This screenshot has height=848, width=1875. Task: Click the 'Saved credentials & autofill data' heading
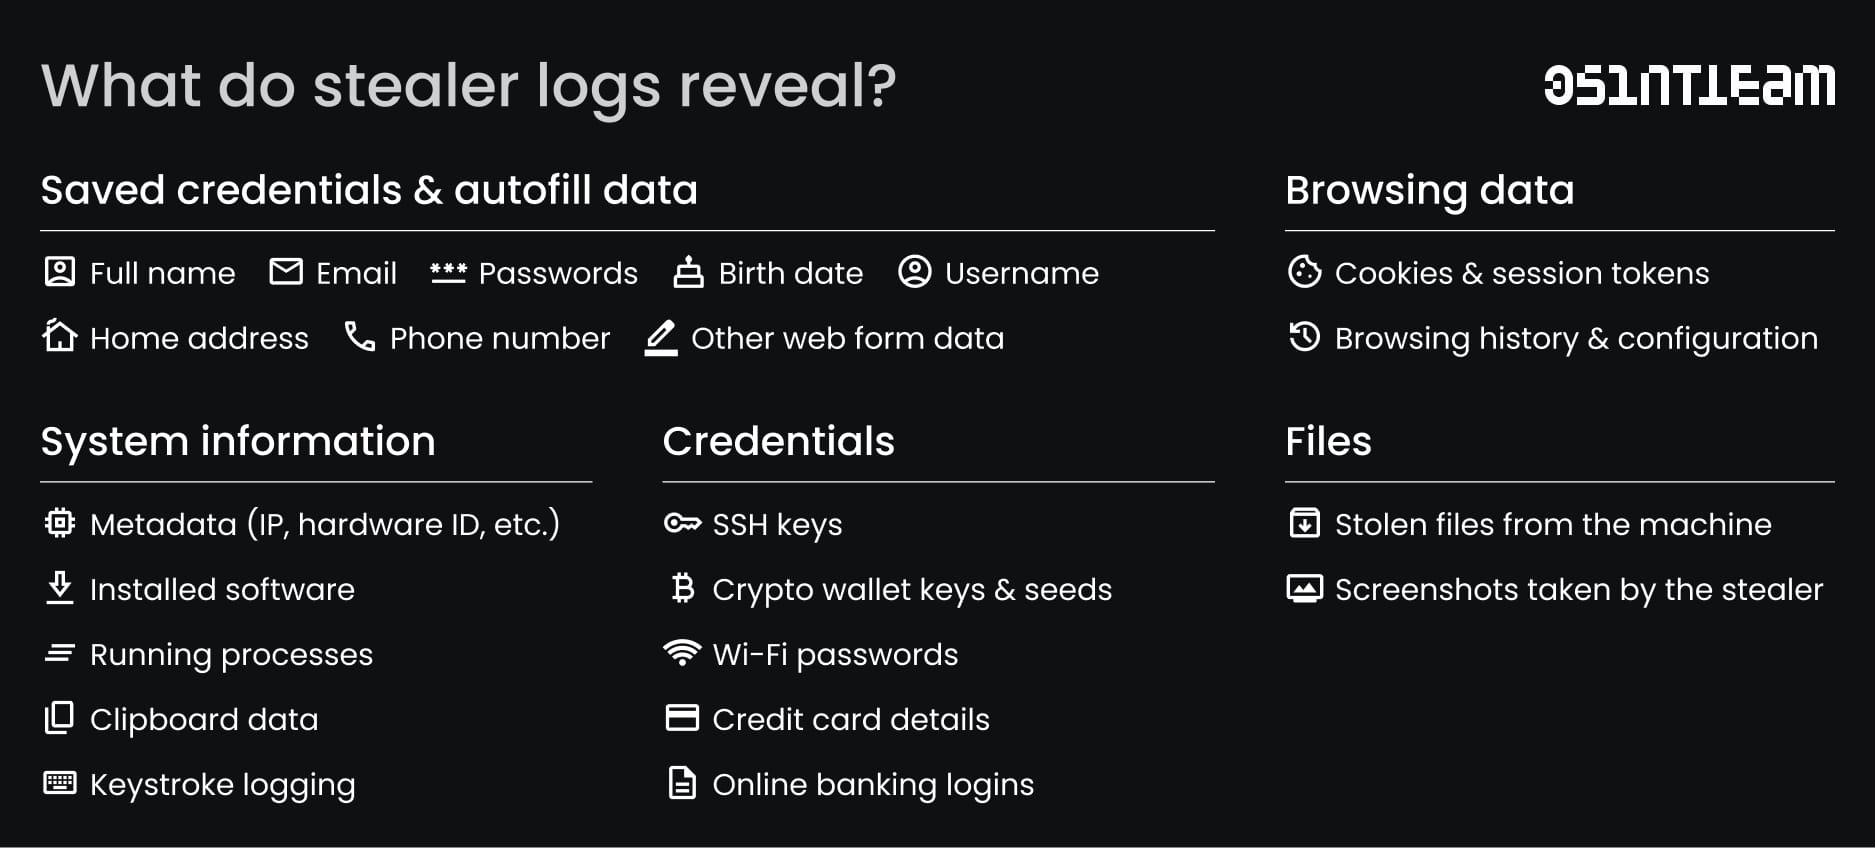point(369,190)
